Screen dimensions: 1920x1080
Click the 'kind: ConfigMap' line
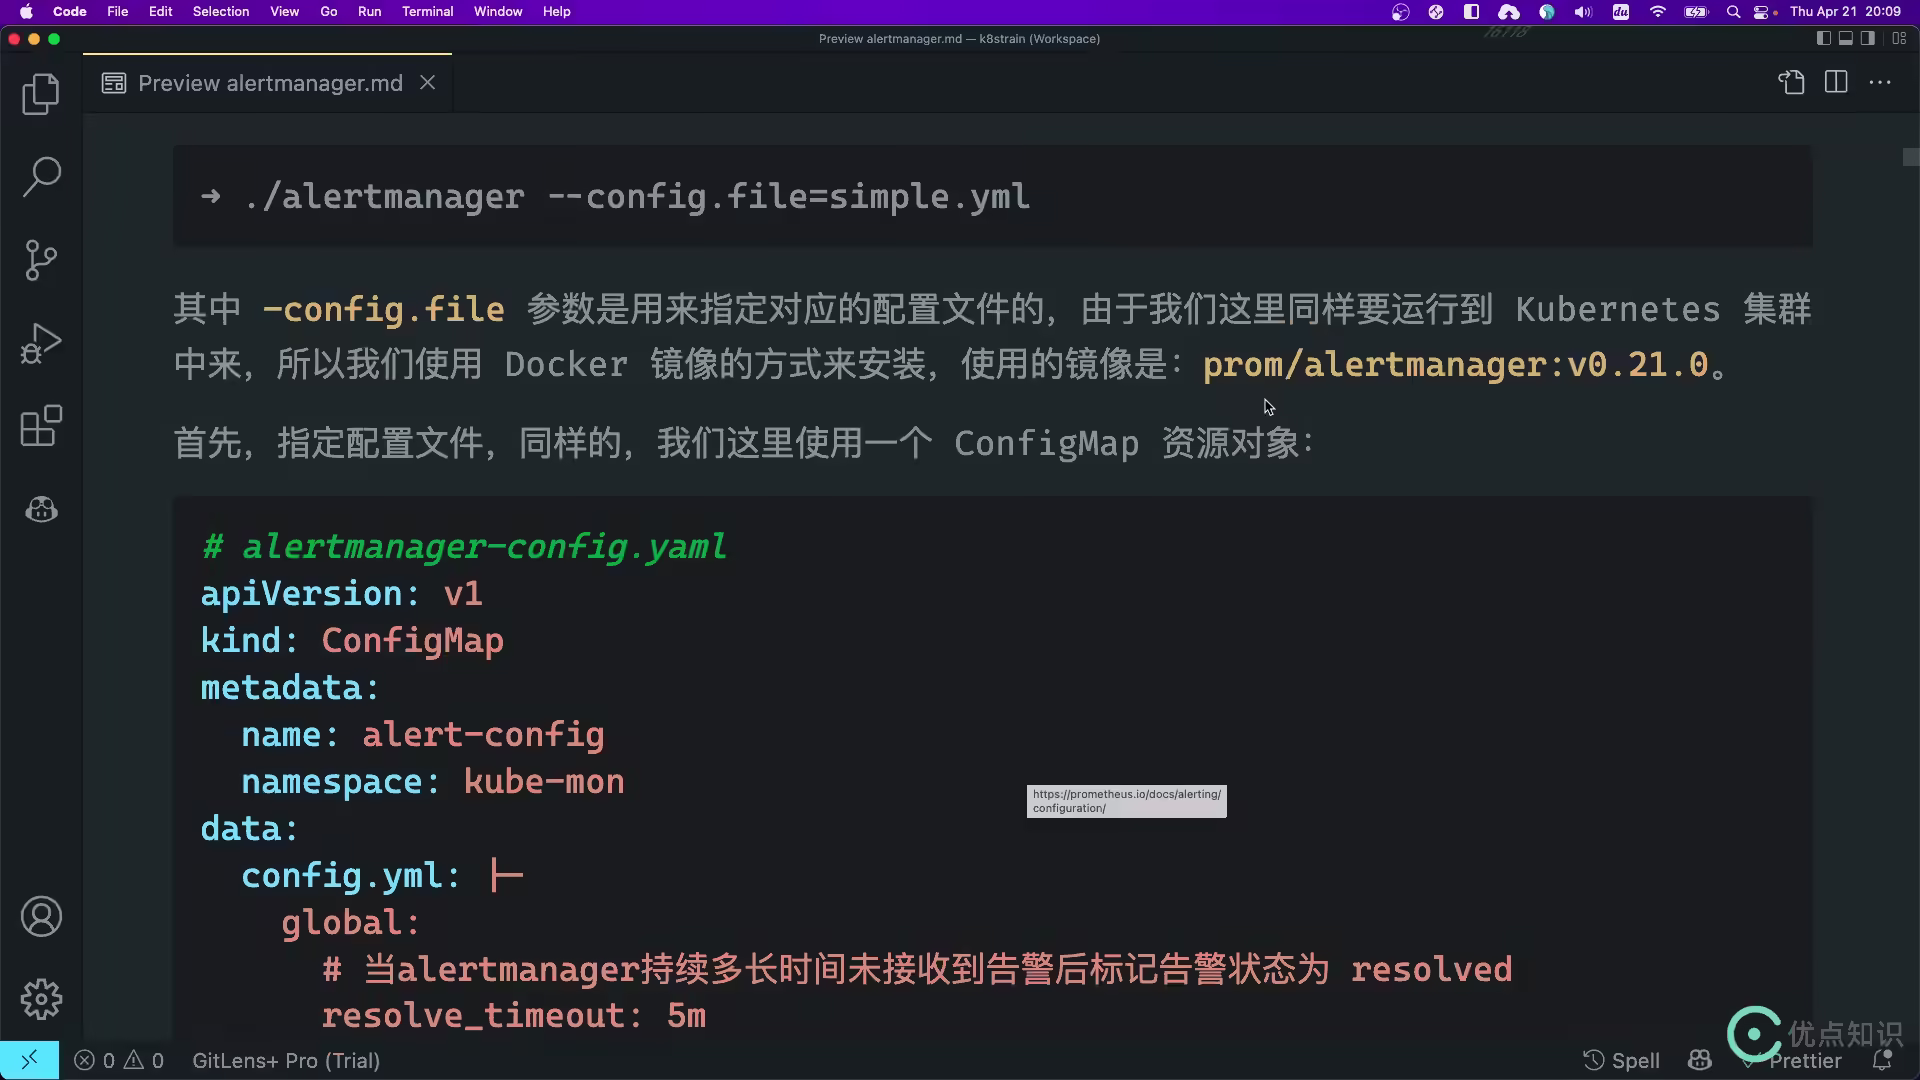coord(352,641)
